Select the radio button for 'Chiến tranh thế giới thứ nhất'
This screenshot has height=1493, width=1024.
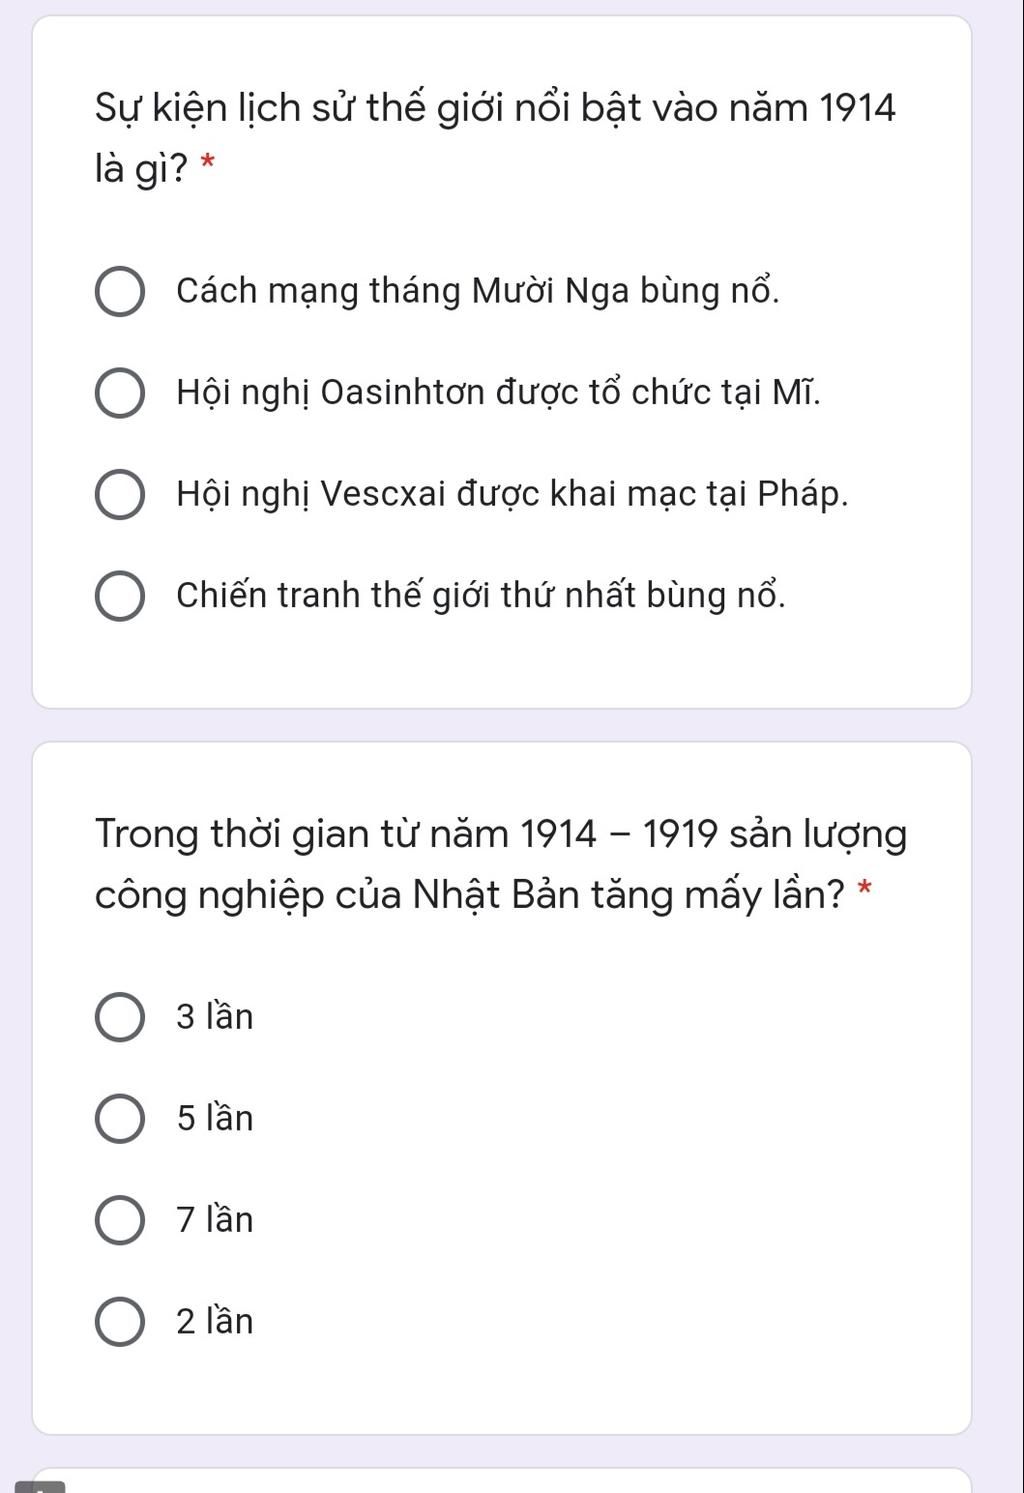tap(120, 596)
